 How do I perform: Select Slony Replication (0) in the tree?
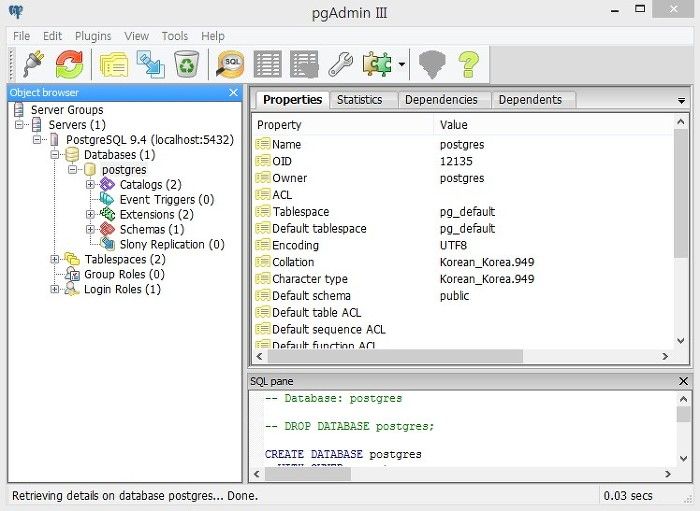[172, 245]
